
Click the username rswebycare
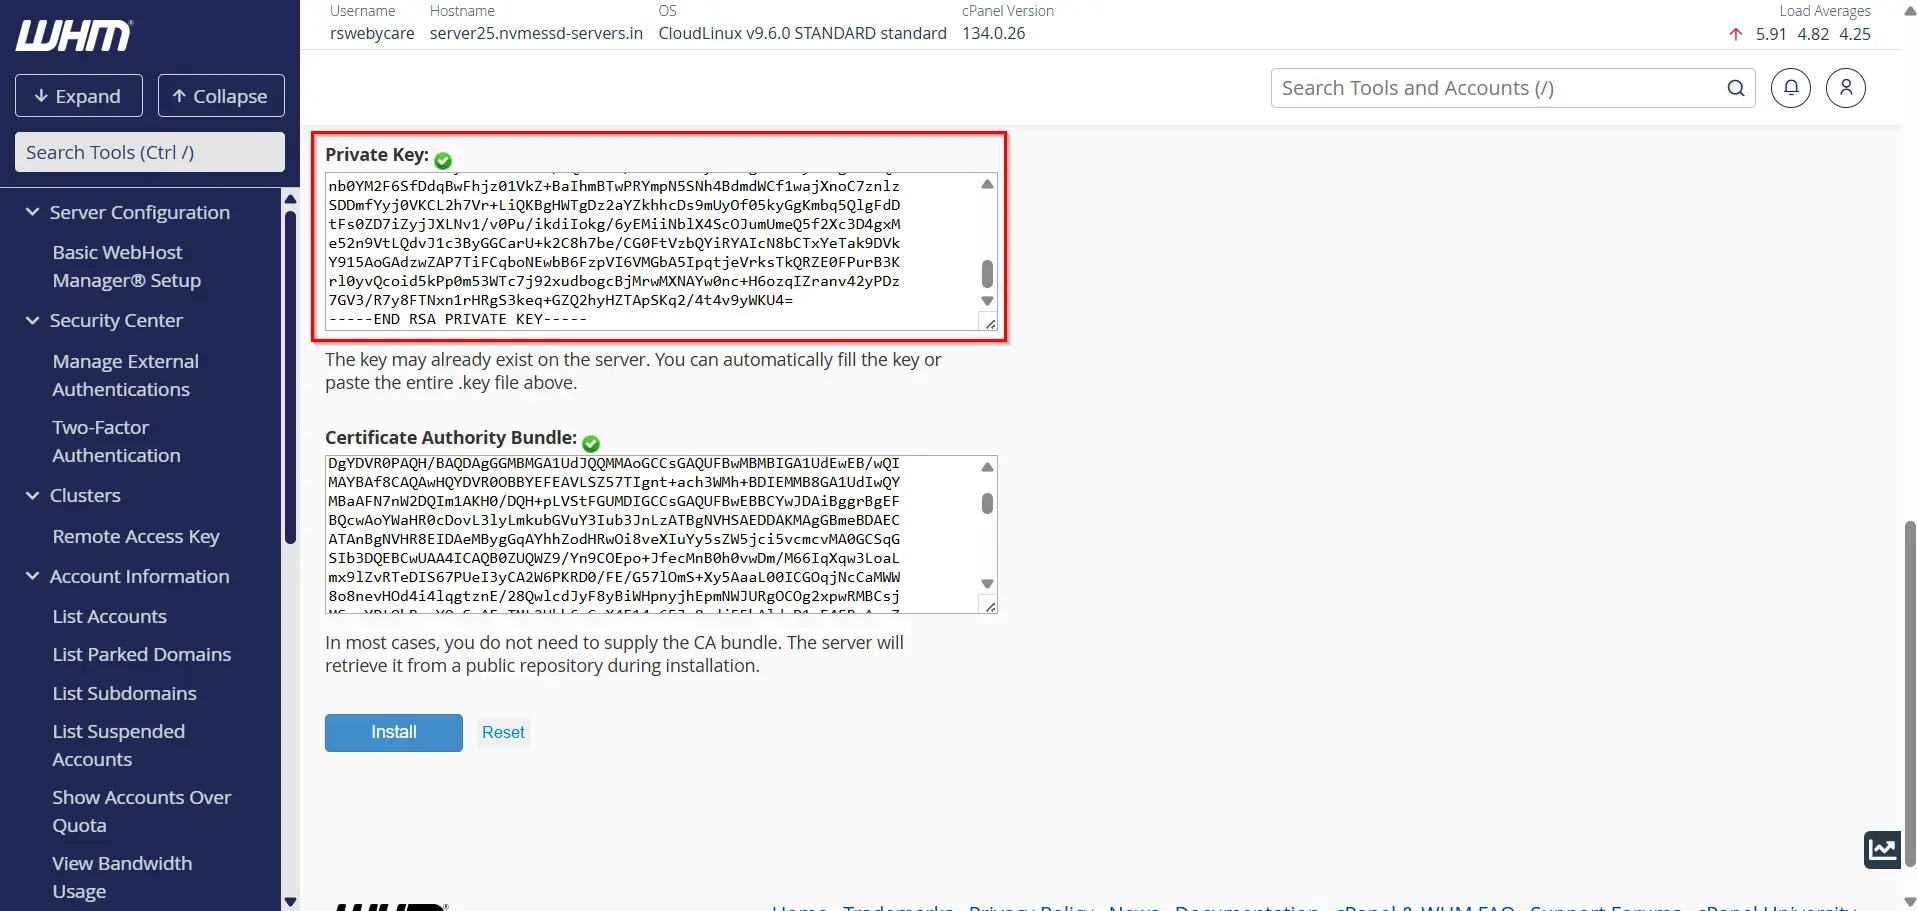pyautogui.click(x=372, y=33)
